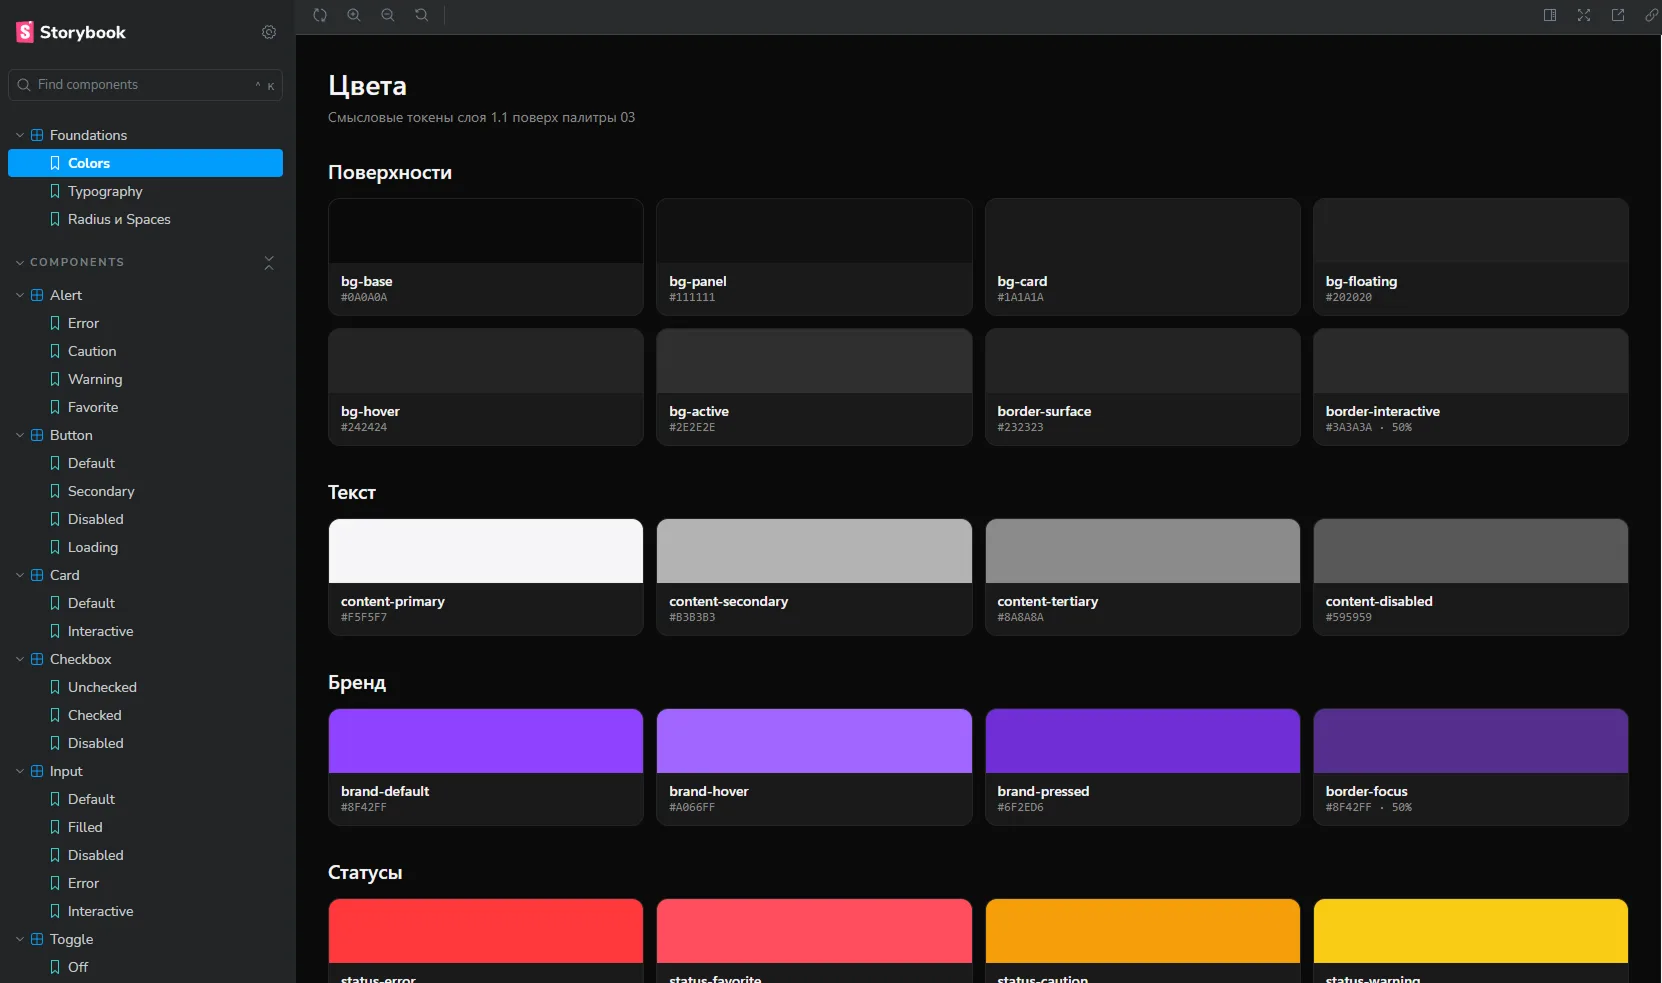Collapse the COMPONENTS section header
This screenshot has height=983, width=1662.
(77, 262)
